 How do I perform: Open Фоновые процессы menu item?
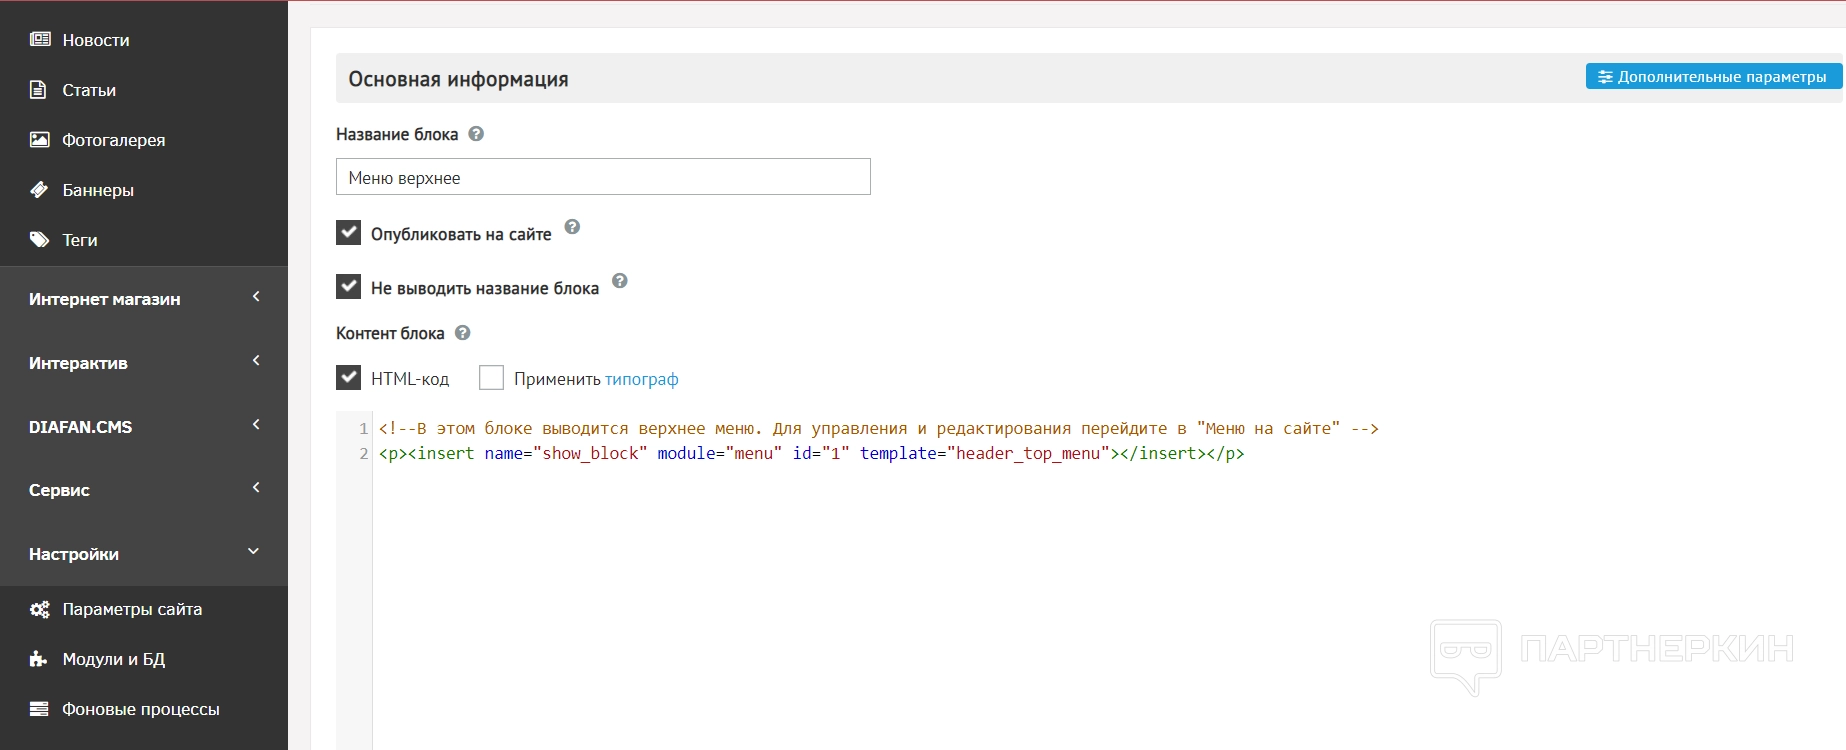tap(141, 709)
